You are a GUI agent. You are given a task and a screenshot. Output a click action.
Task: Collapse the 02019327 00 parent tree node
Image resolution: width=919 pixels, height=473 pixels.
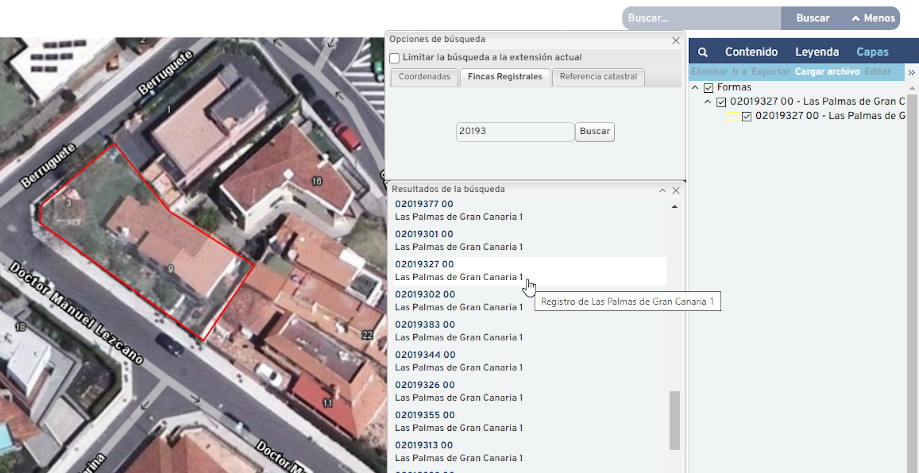point(708,102)
